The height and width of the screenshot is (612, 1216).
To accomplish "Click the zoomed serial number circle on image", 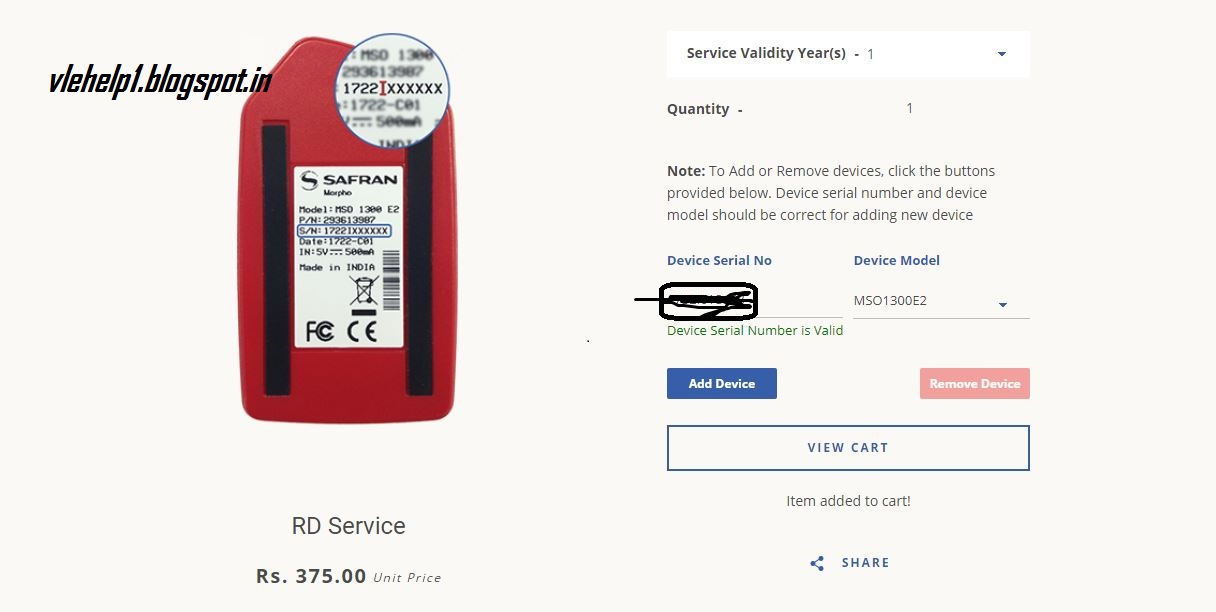I will coord(392,90).
